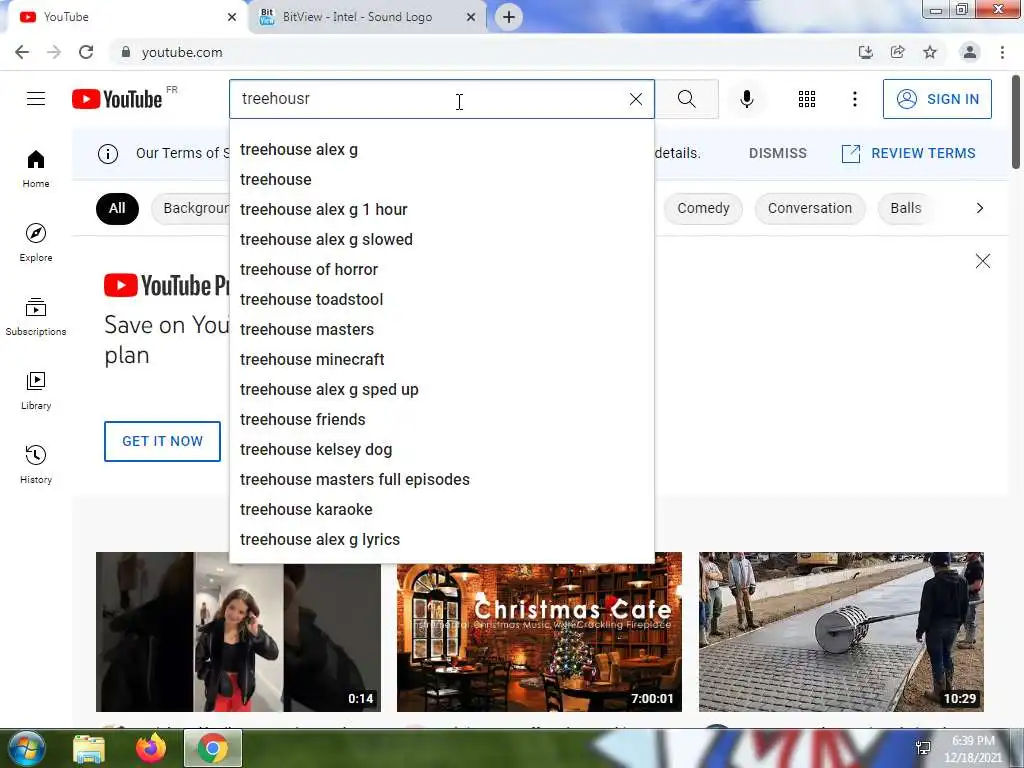The height and width of the screenshot is (768, 1024).
Task: Choose suggestion treehouse alex g
Action: click(x=441, y=150)
